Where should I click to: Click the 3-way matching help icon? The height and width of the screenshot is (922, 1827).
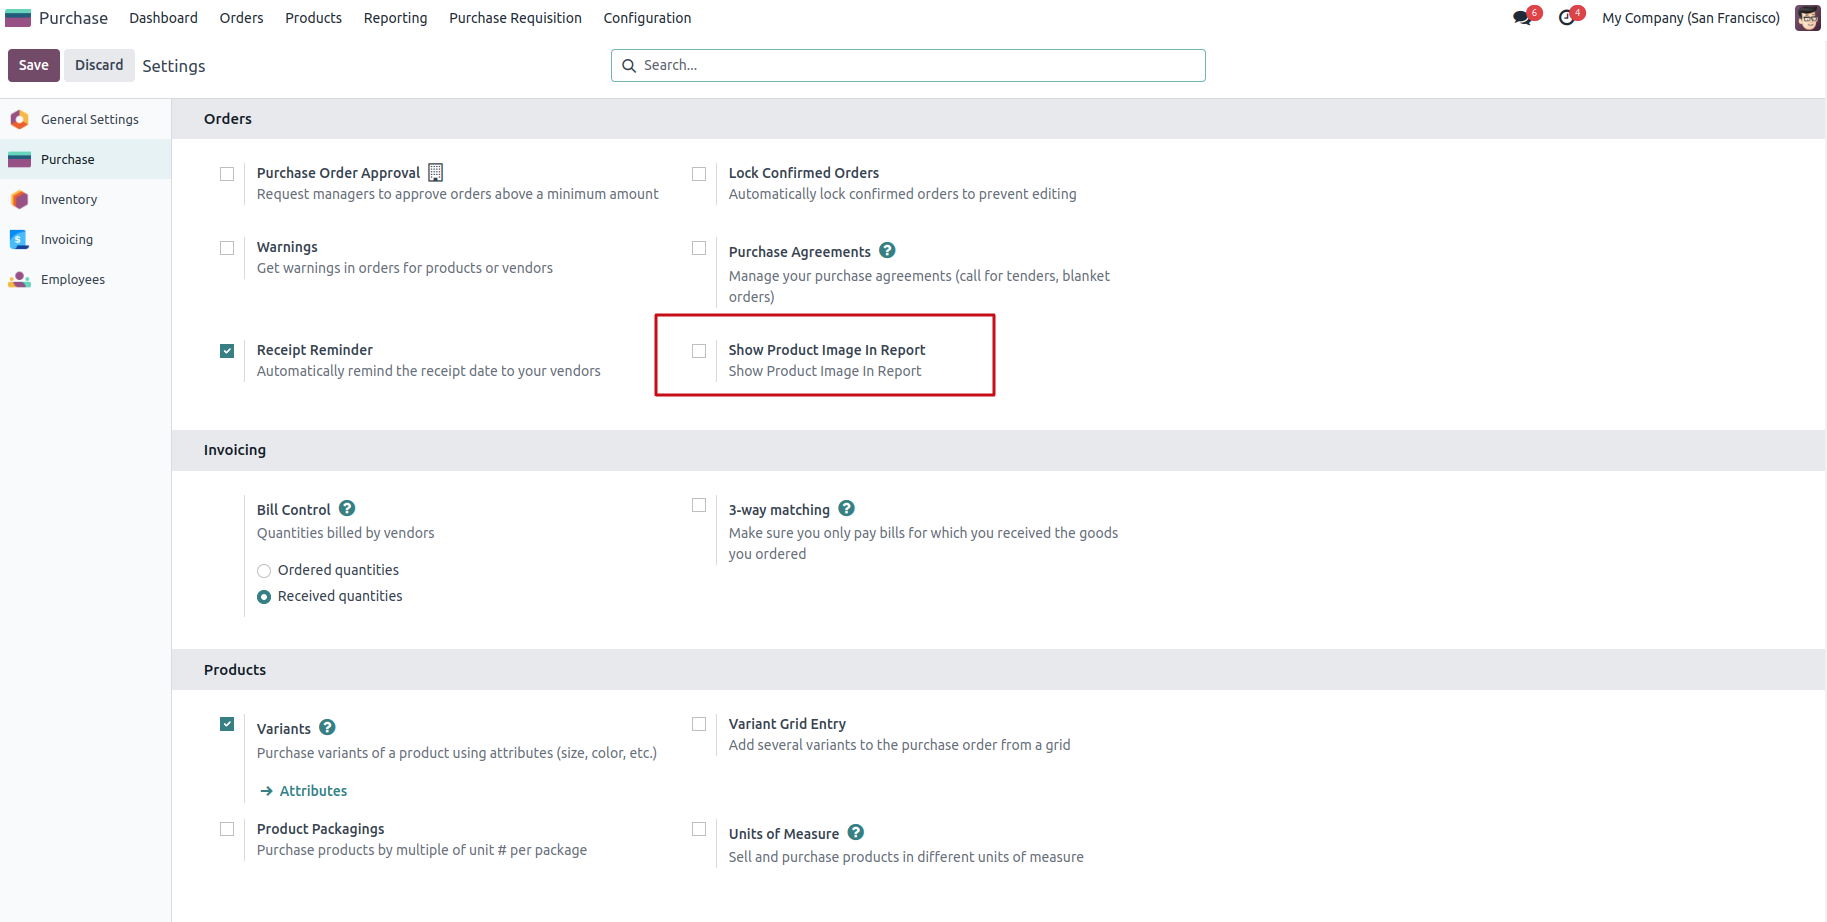tap(846, 509)
